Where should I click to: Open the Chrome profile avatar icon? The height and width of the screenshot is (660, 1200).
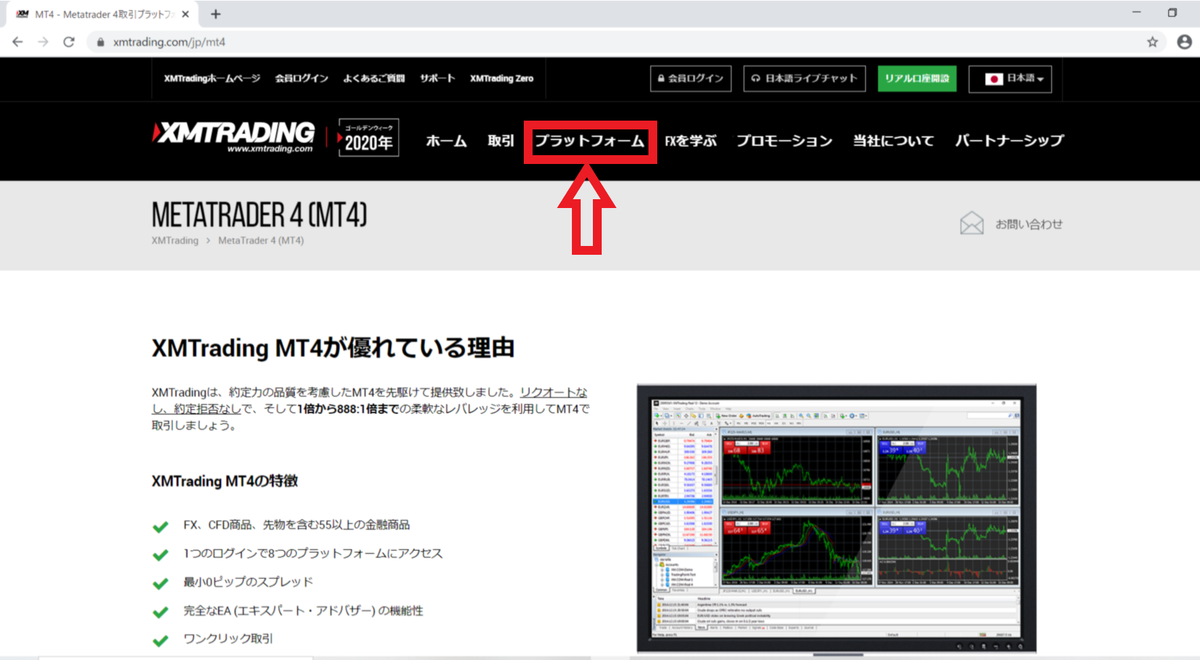coord(1184,42)
